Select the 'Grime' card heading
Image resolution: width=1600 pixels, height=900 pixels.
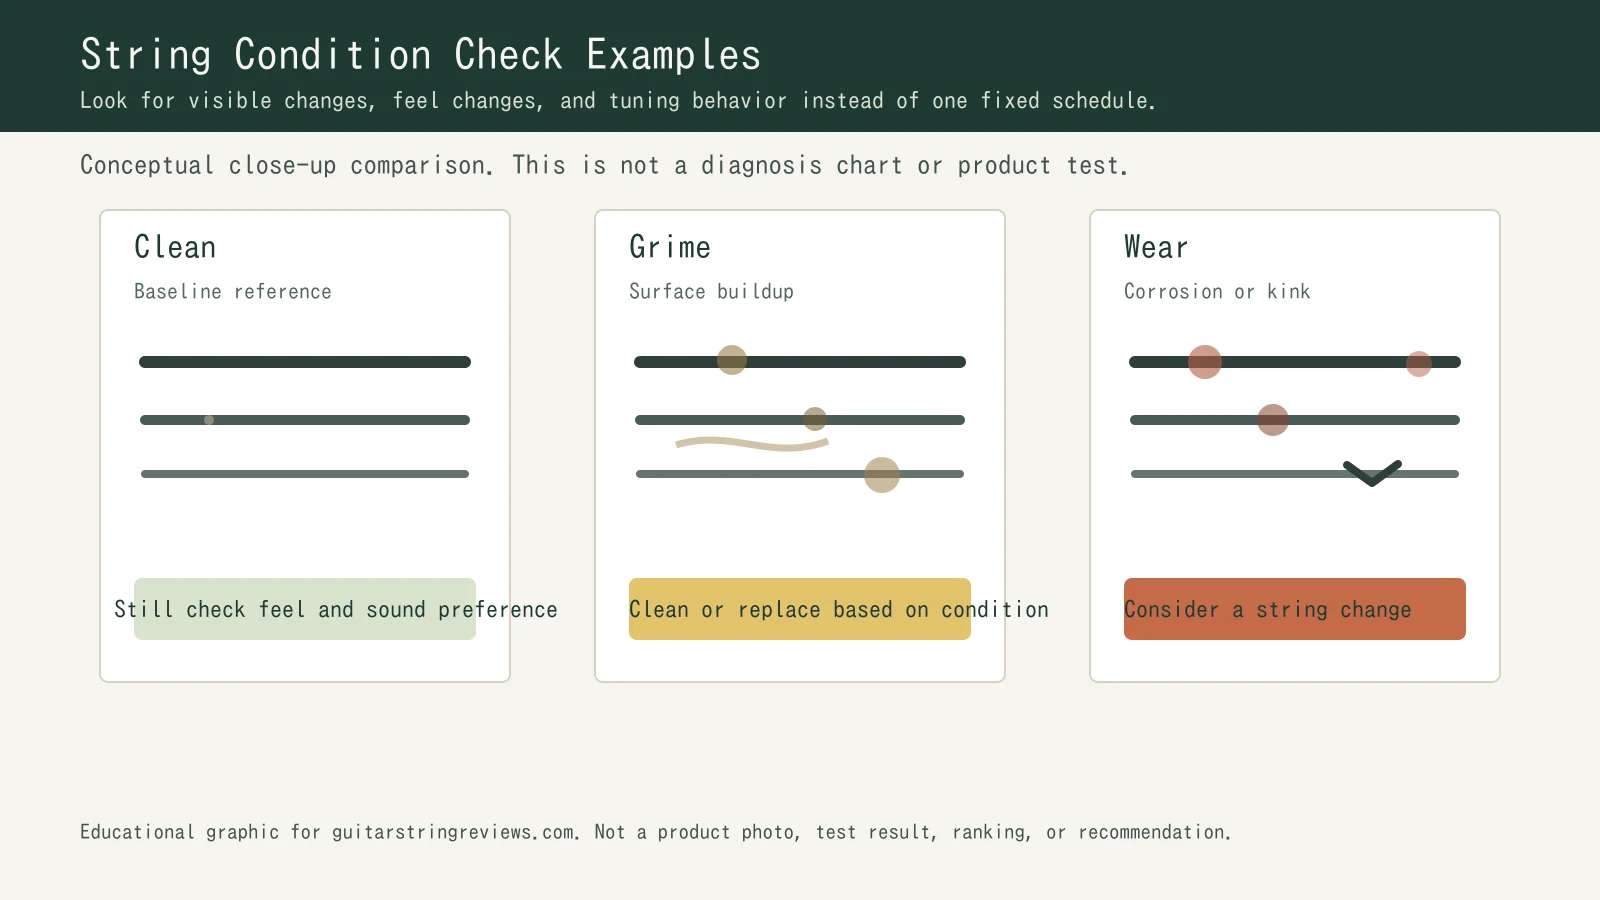pyautogui.click(x=670, y=247)
